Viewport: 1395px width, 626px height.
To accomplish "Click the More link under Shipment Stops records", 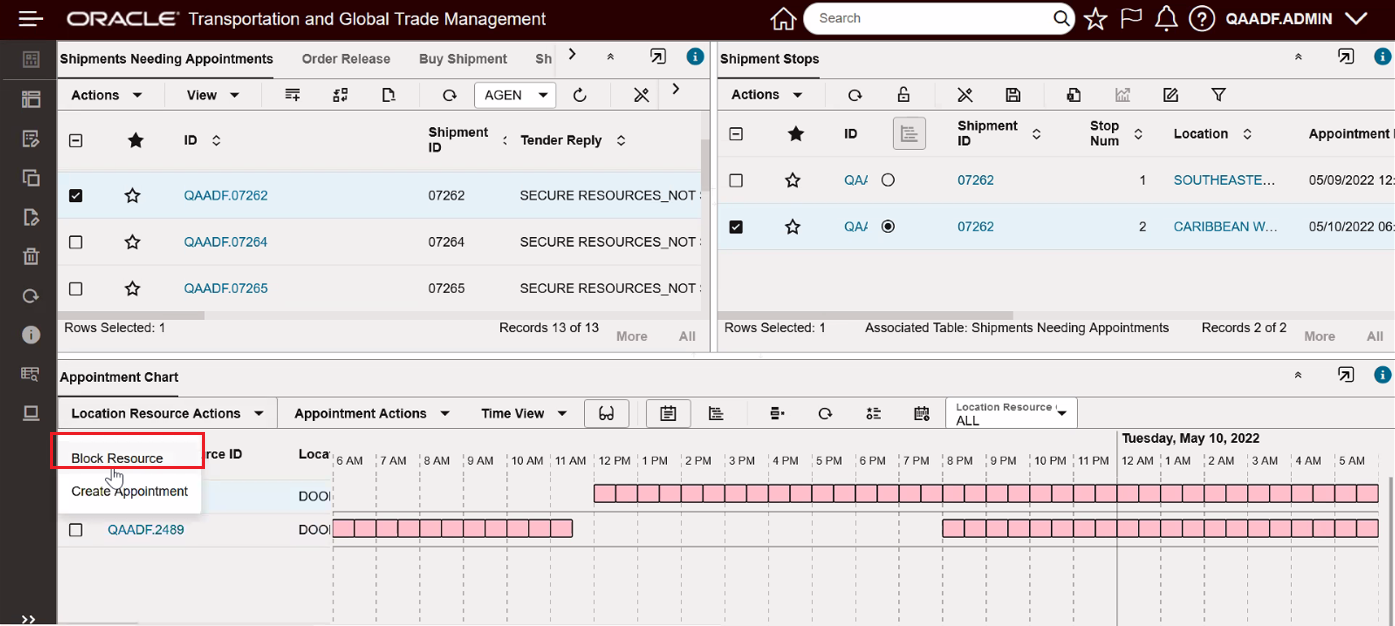I will [1319, 337].
